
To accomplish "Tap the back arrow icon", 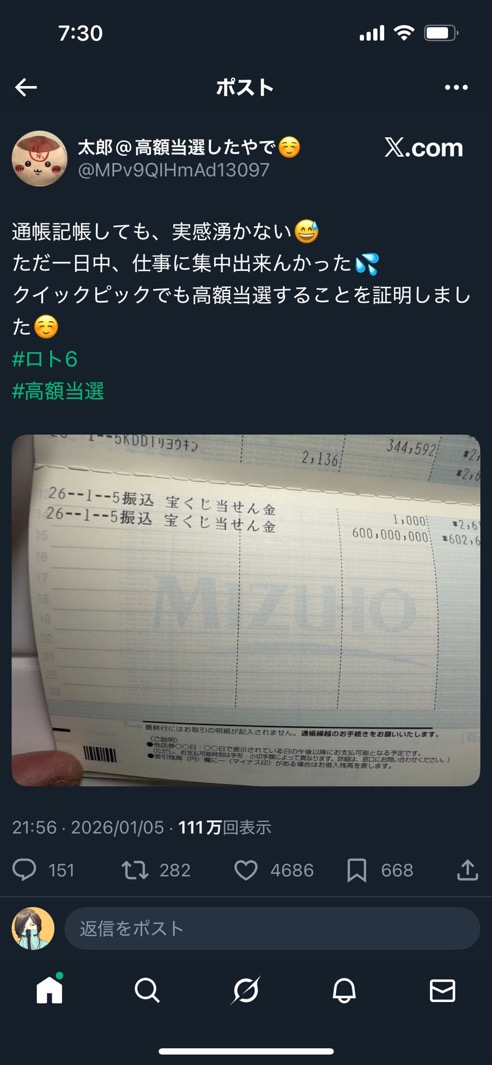I will click(26, 87).
